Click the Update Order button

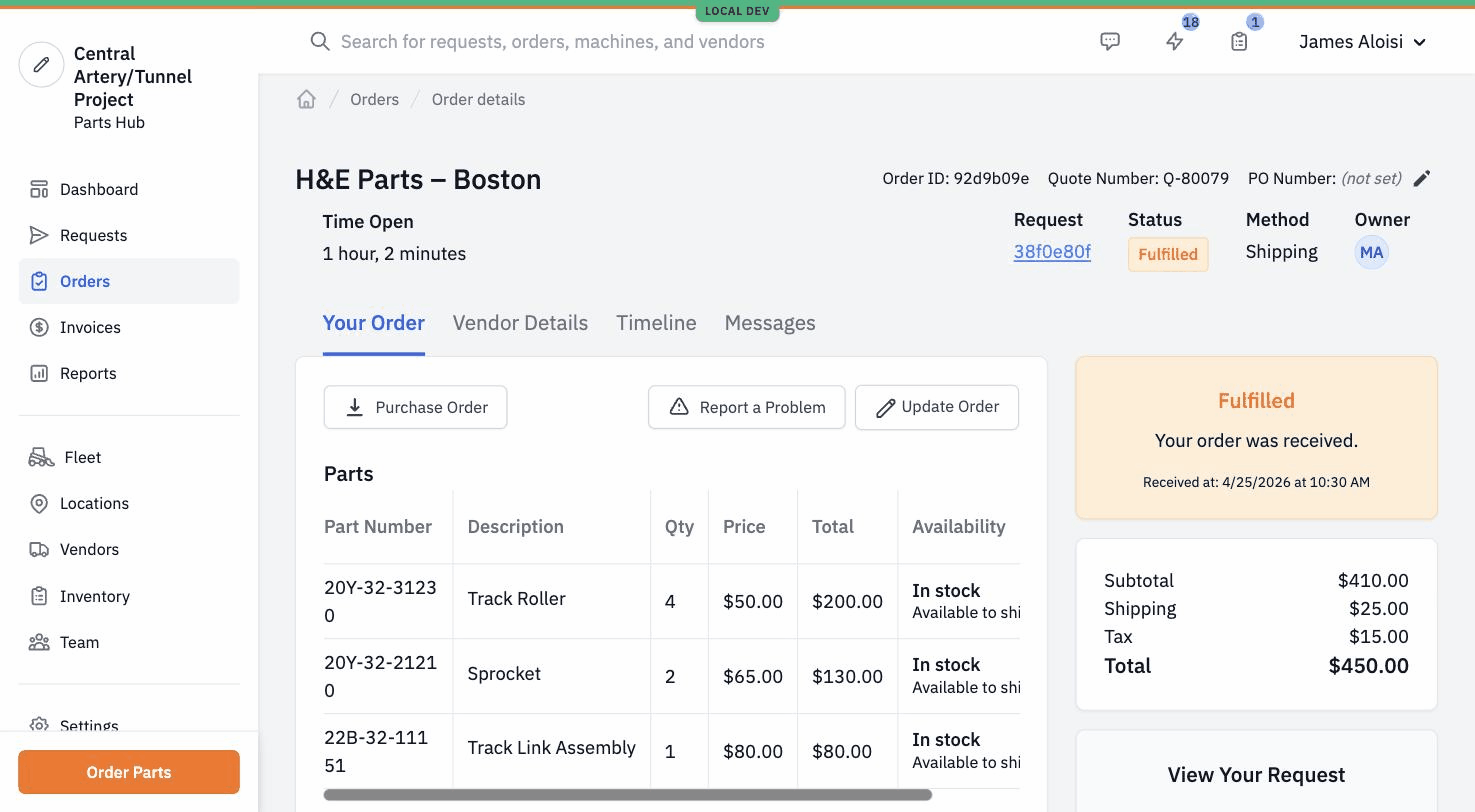pos(937,407)
